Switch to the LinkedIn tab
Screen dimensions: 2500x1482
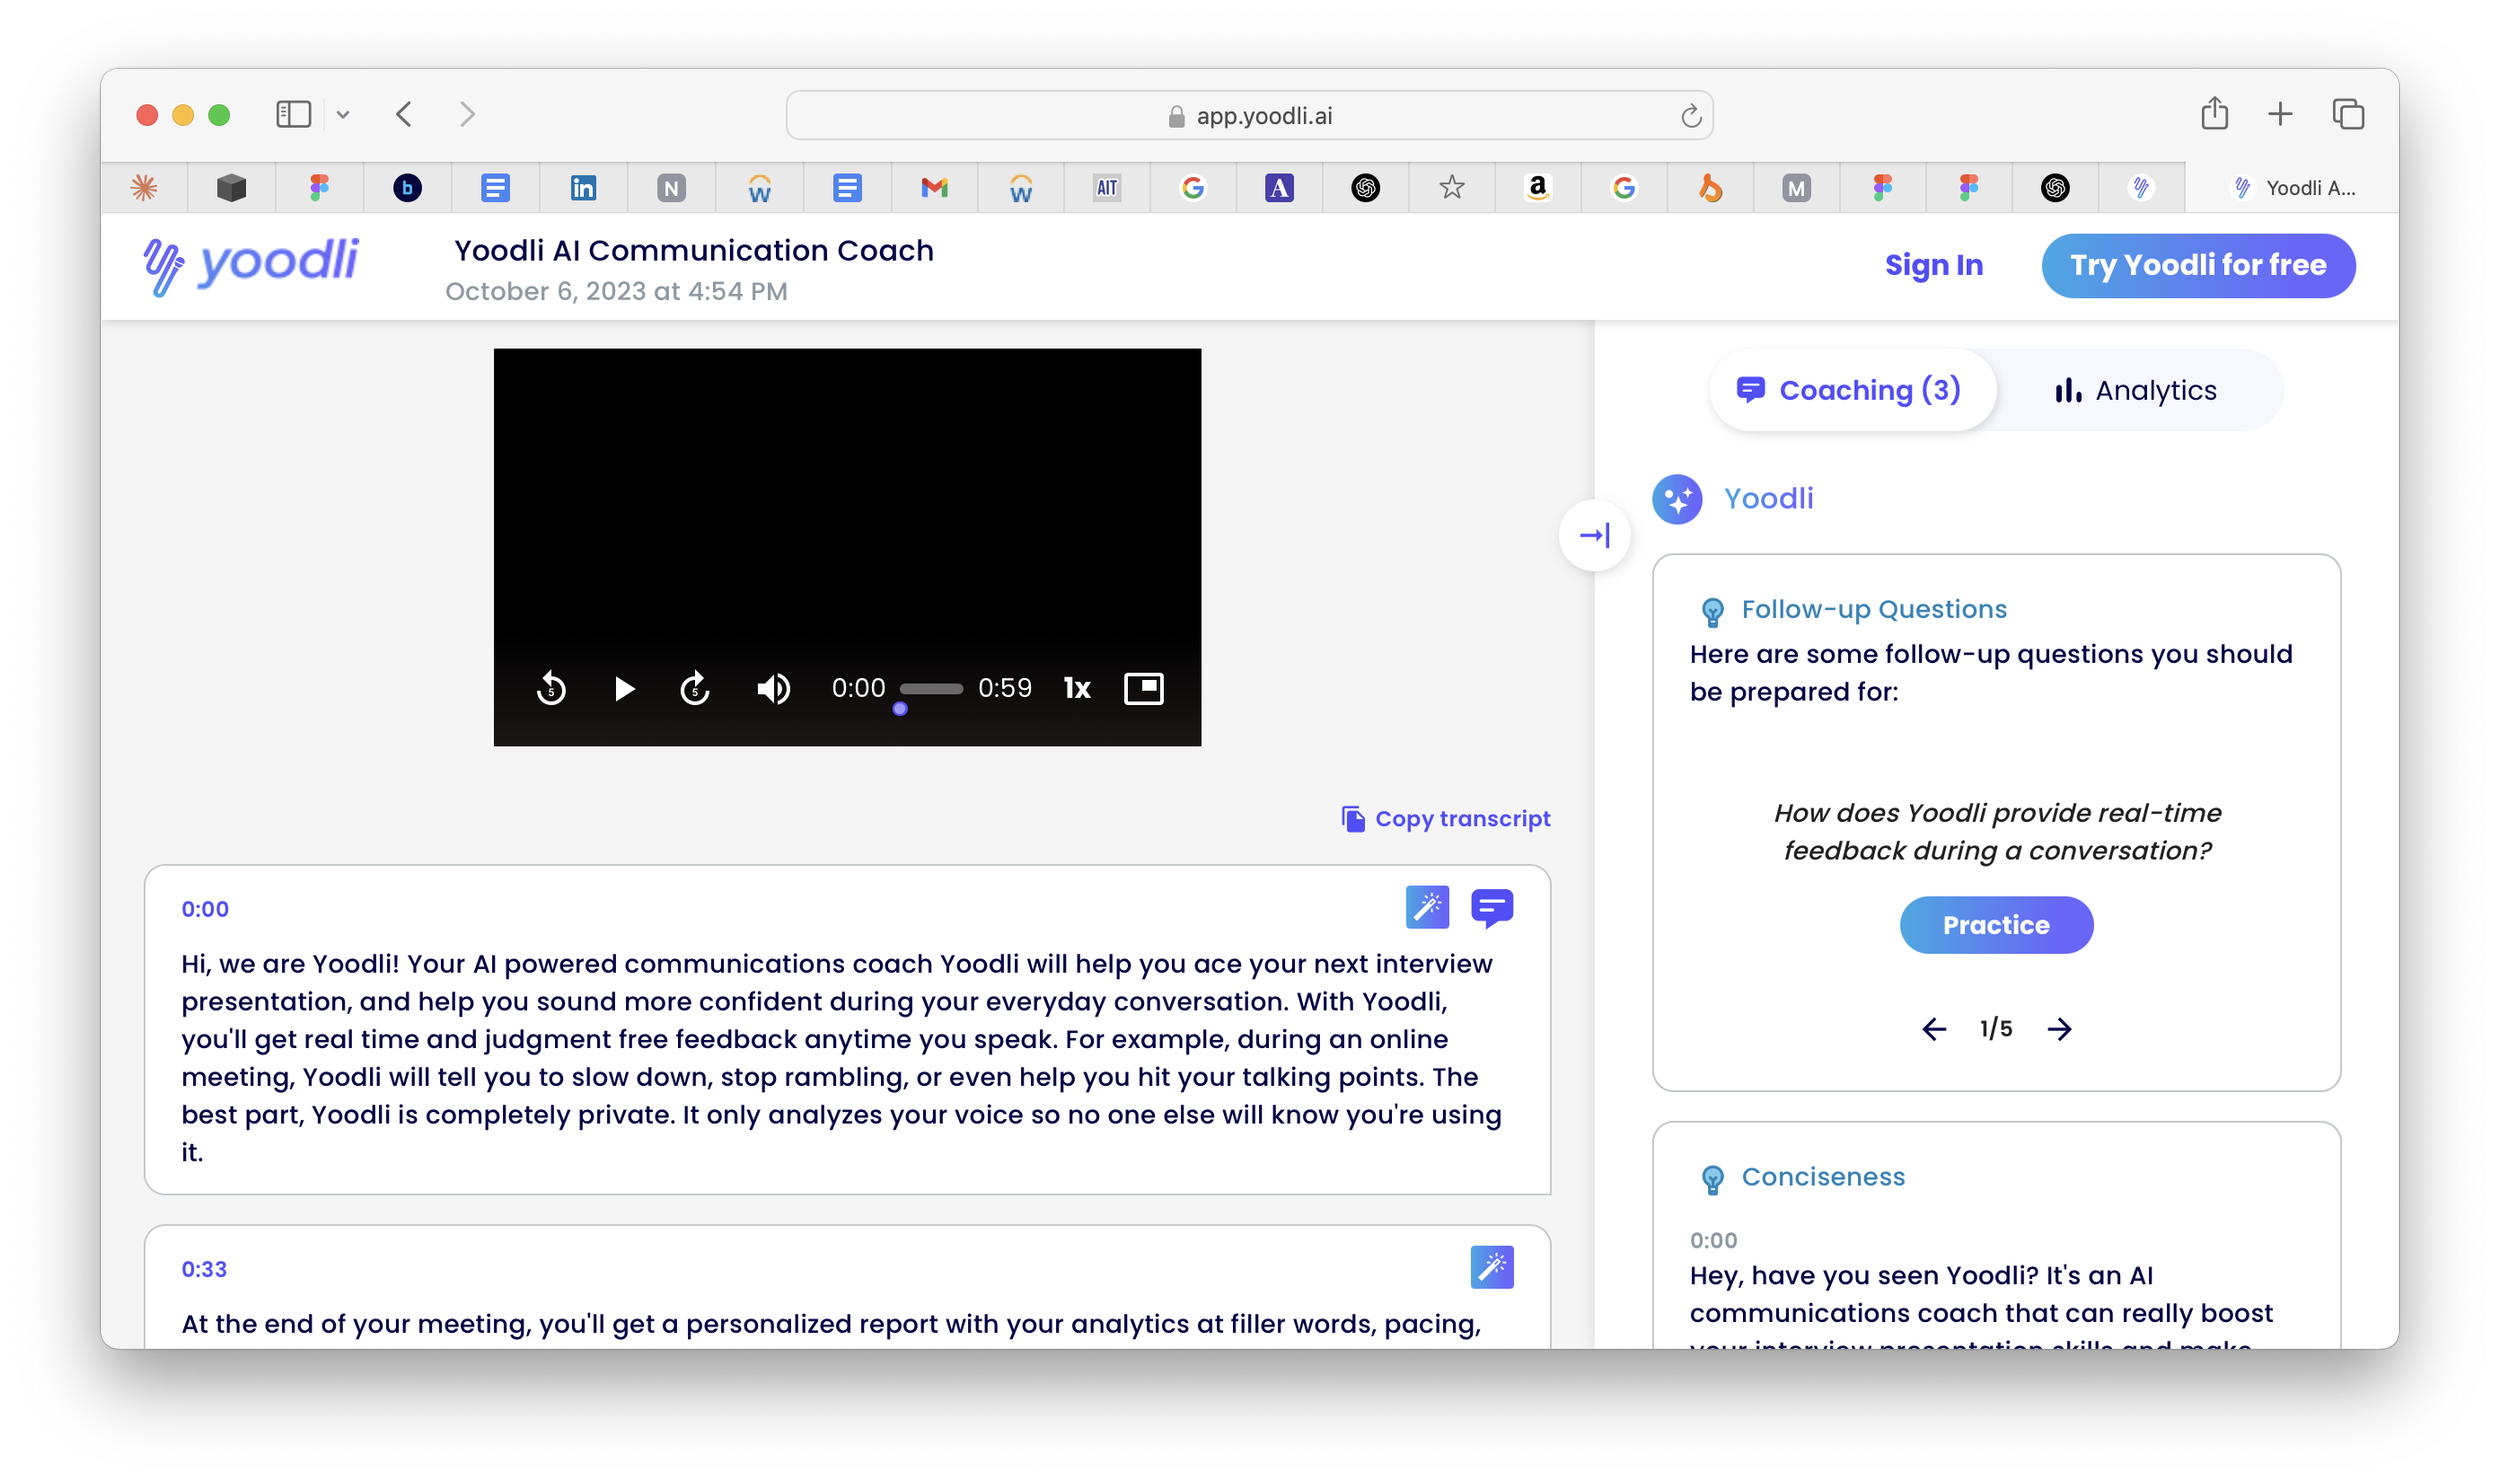[x=583, y=187]
